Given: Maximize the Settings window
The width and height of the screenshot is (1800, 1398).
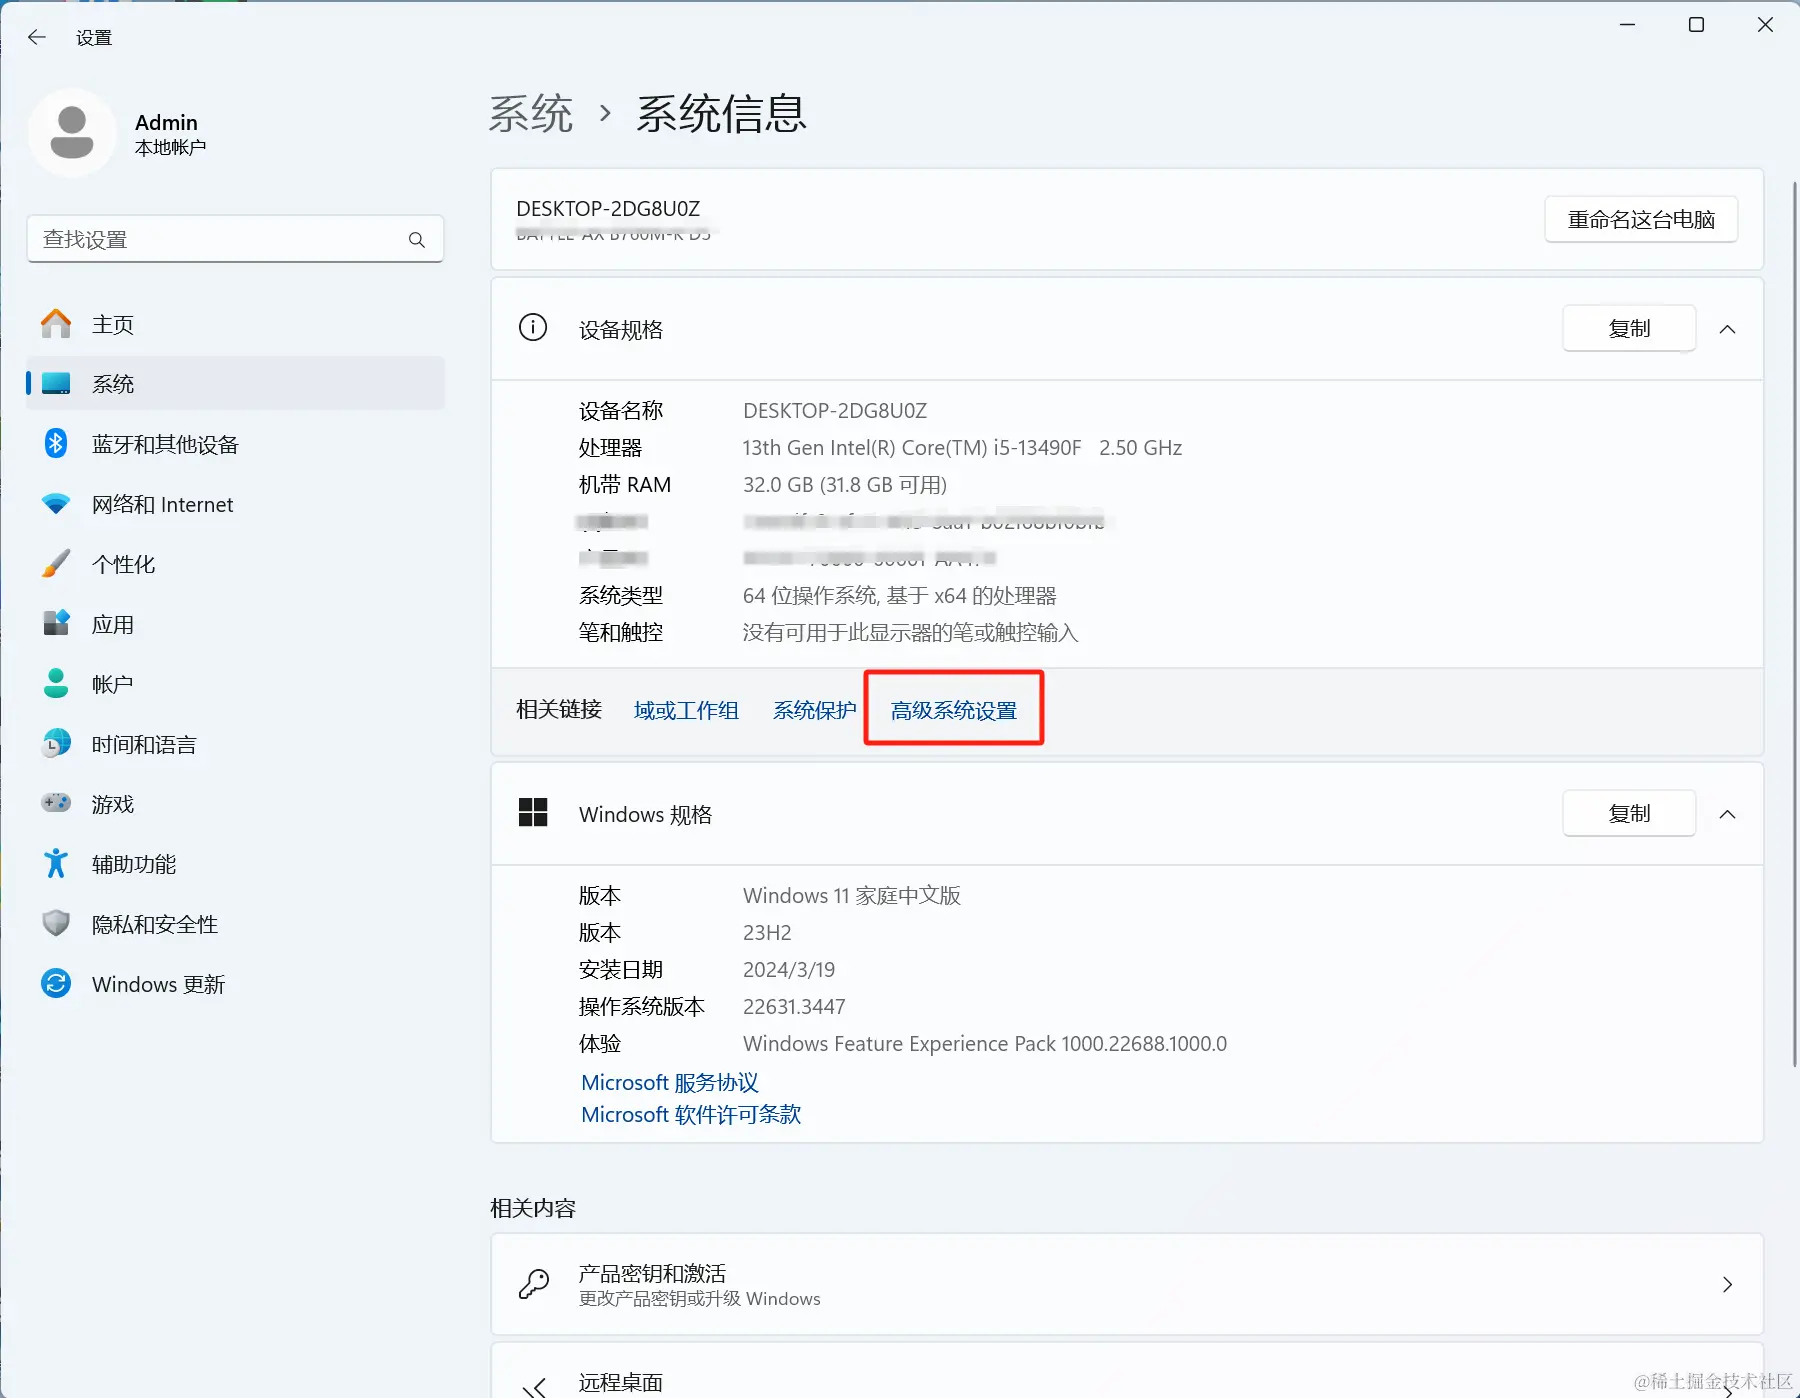Looking at the screenshot, I should click(x=1696, y=25).
